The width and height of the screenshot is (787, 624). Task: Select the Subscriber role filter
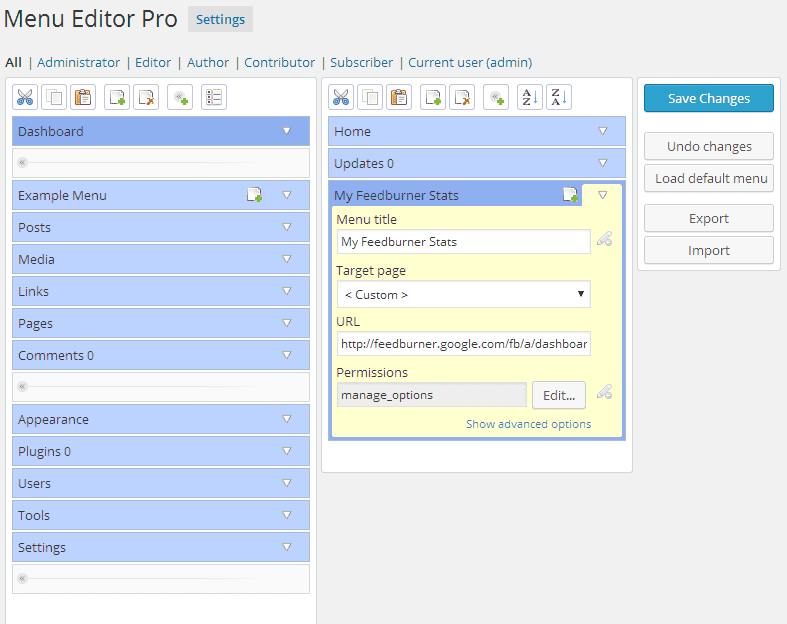361,62
